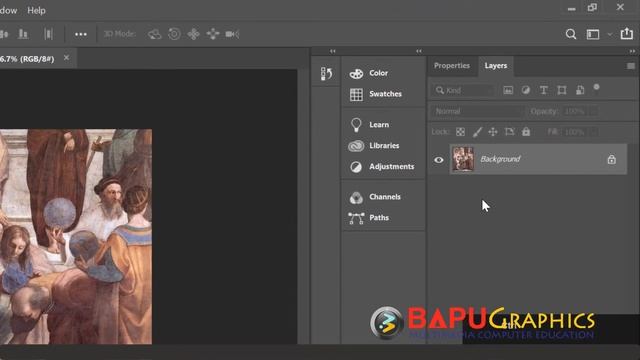The image size is (640, 360).
Task: Click the painting on the canvas
Action: tap(76, 237)
